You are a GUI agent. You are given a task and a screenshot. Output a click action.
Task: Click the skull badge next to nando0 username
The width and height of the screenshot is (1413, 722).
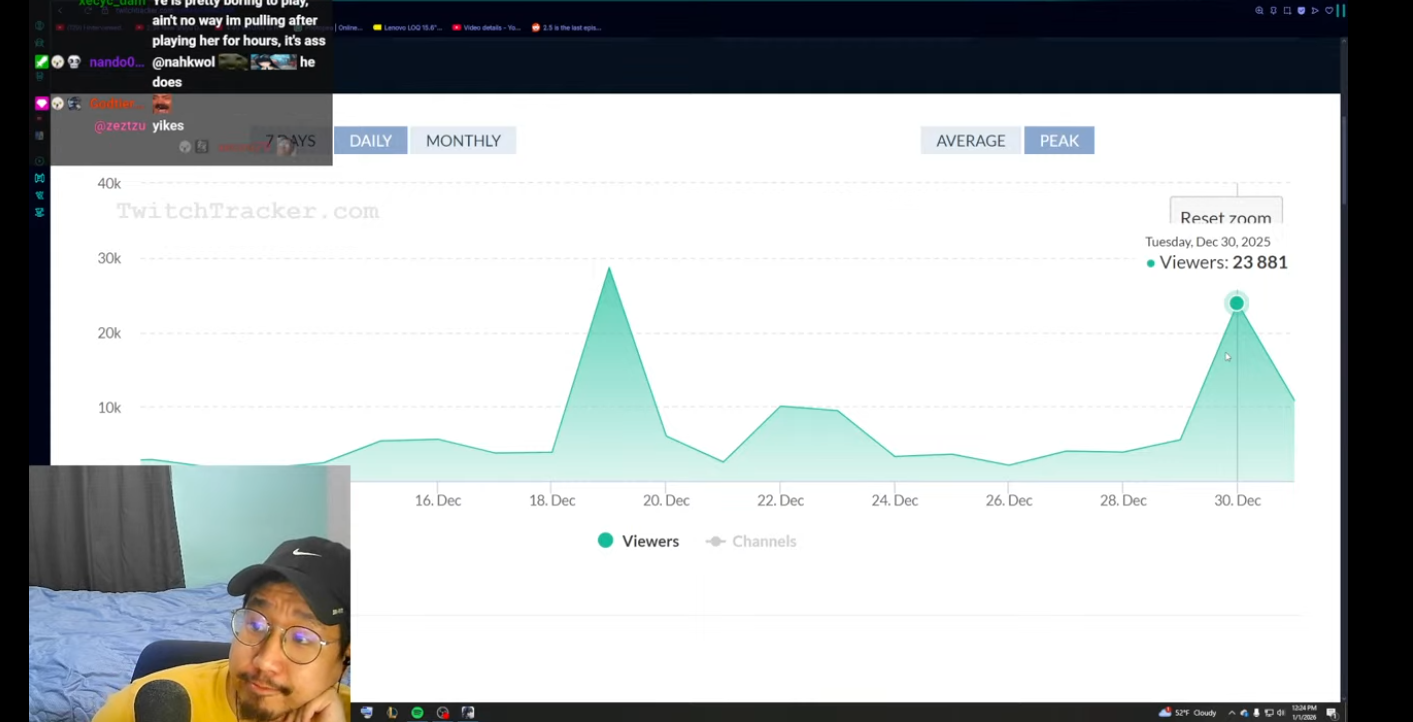click(x=74, y=62)
